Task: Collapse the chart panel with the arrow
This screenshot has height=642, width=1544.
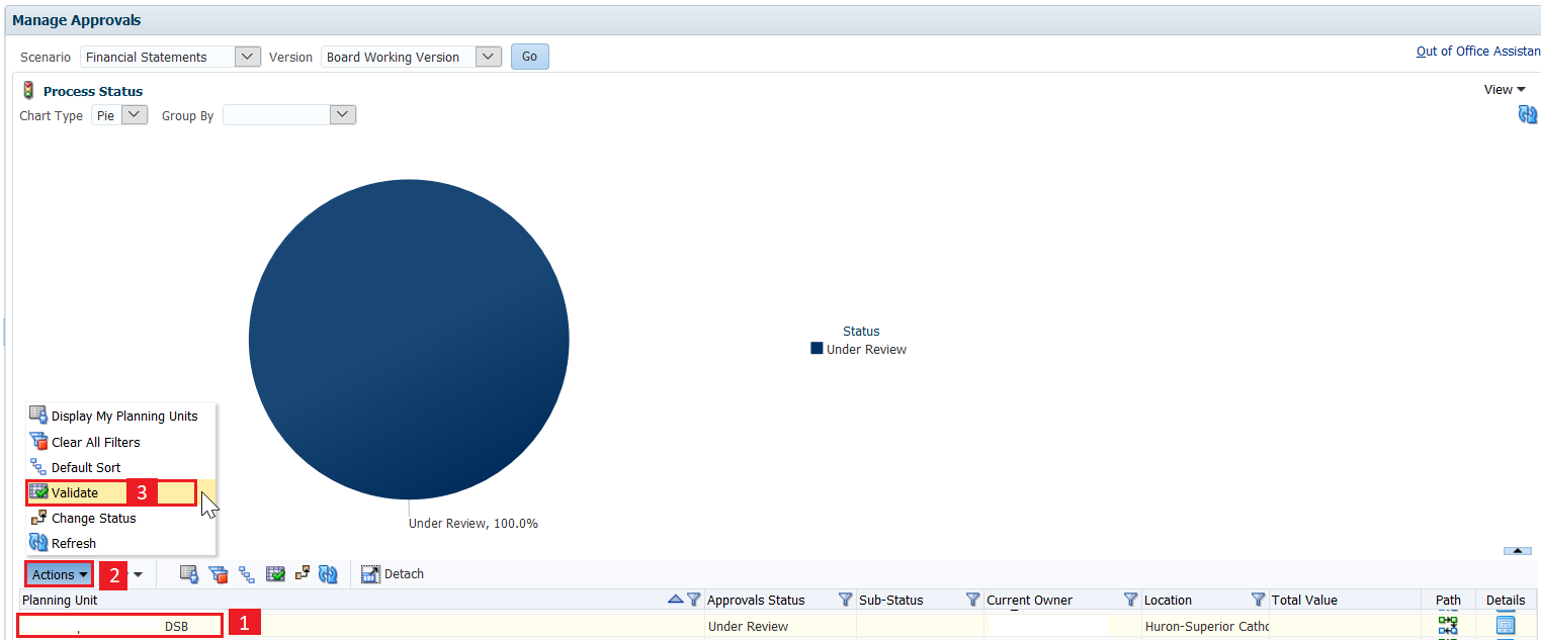Action: click(1516, 551)
